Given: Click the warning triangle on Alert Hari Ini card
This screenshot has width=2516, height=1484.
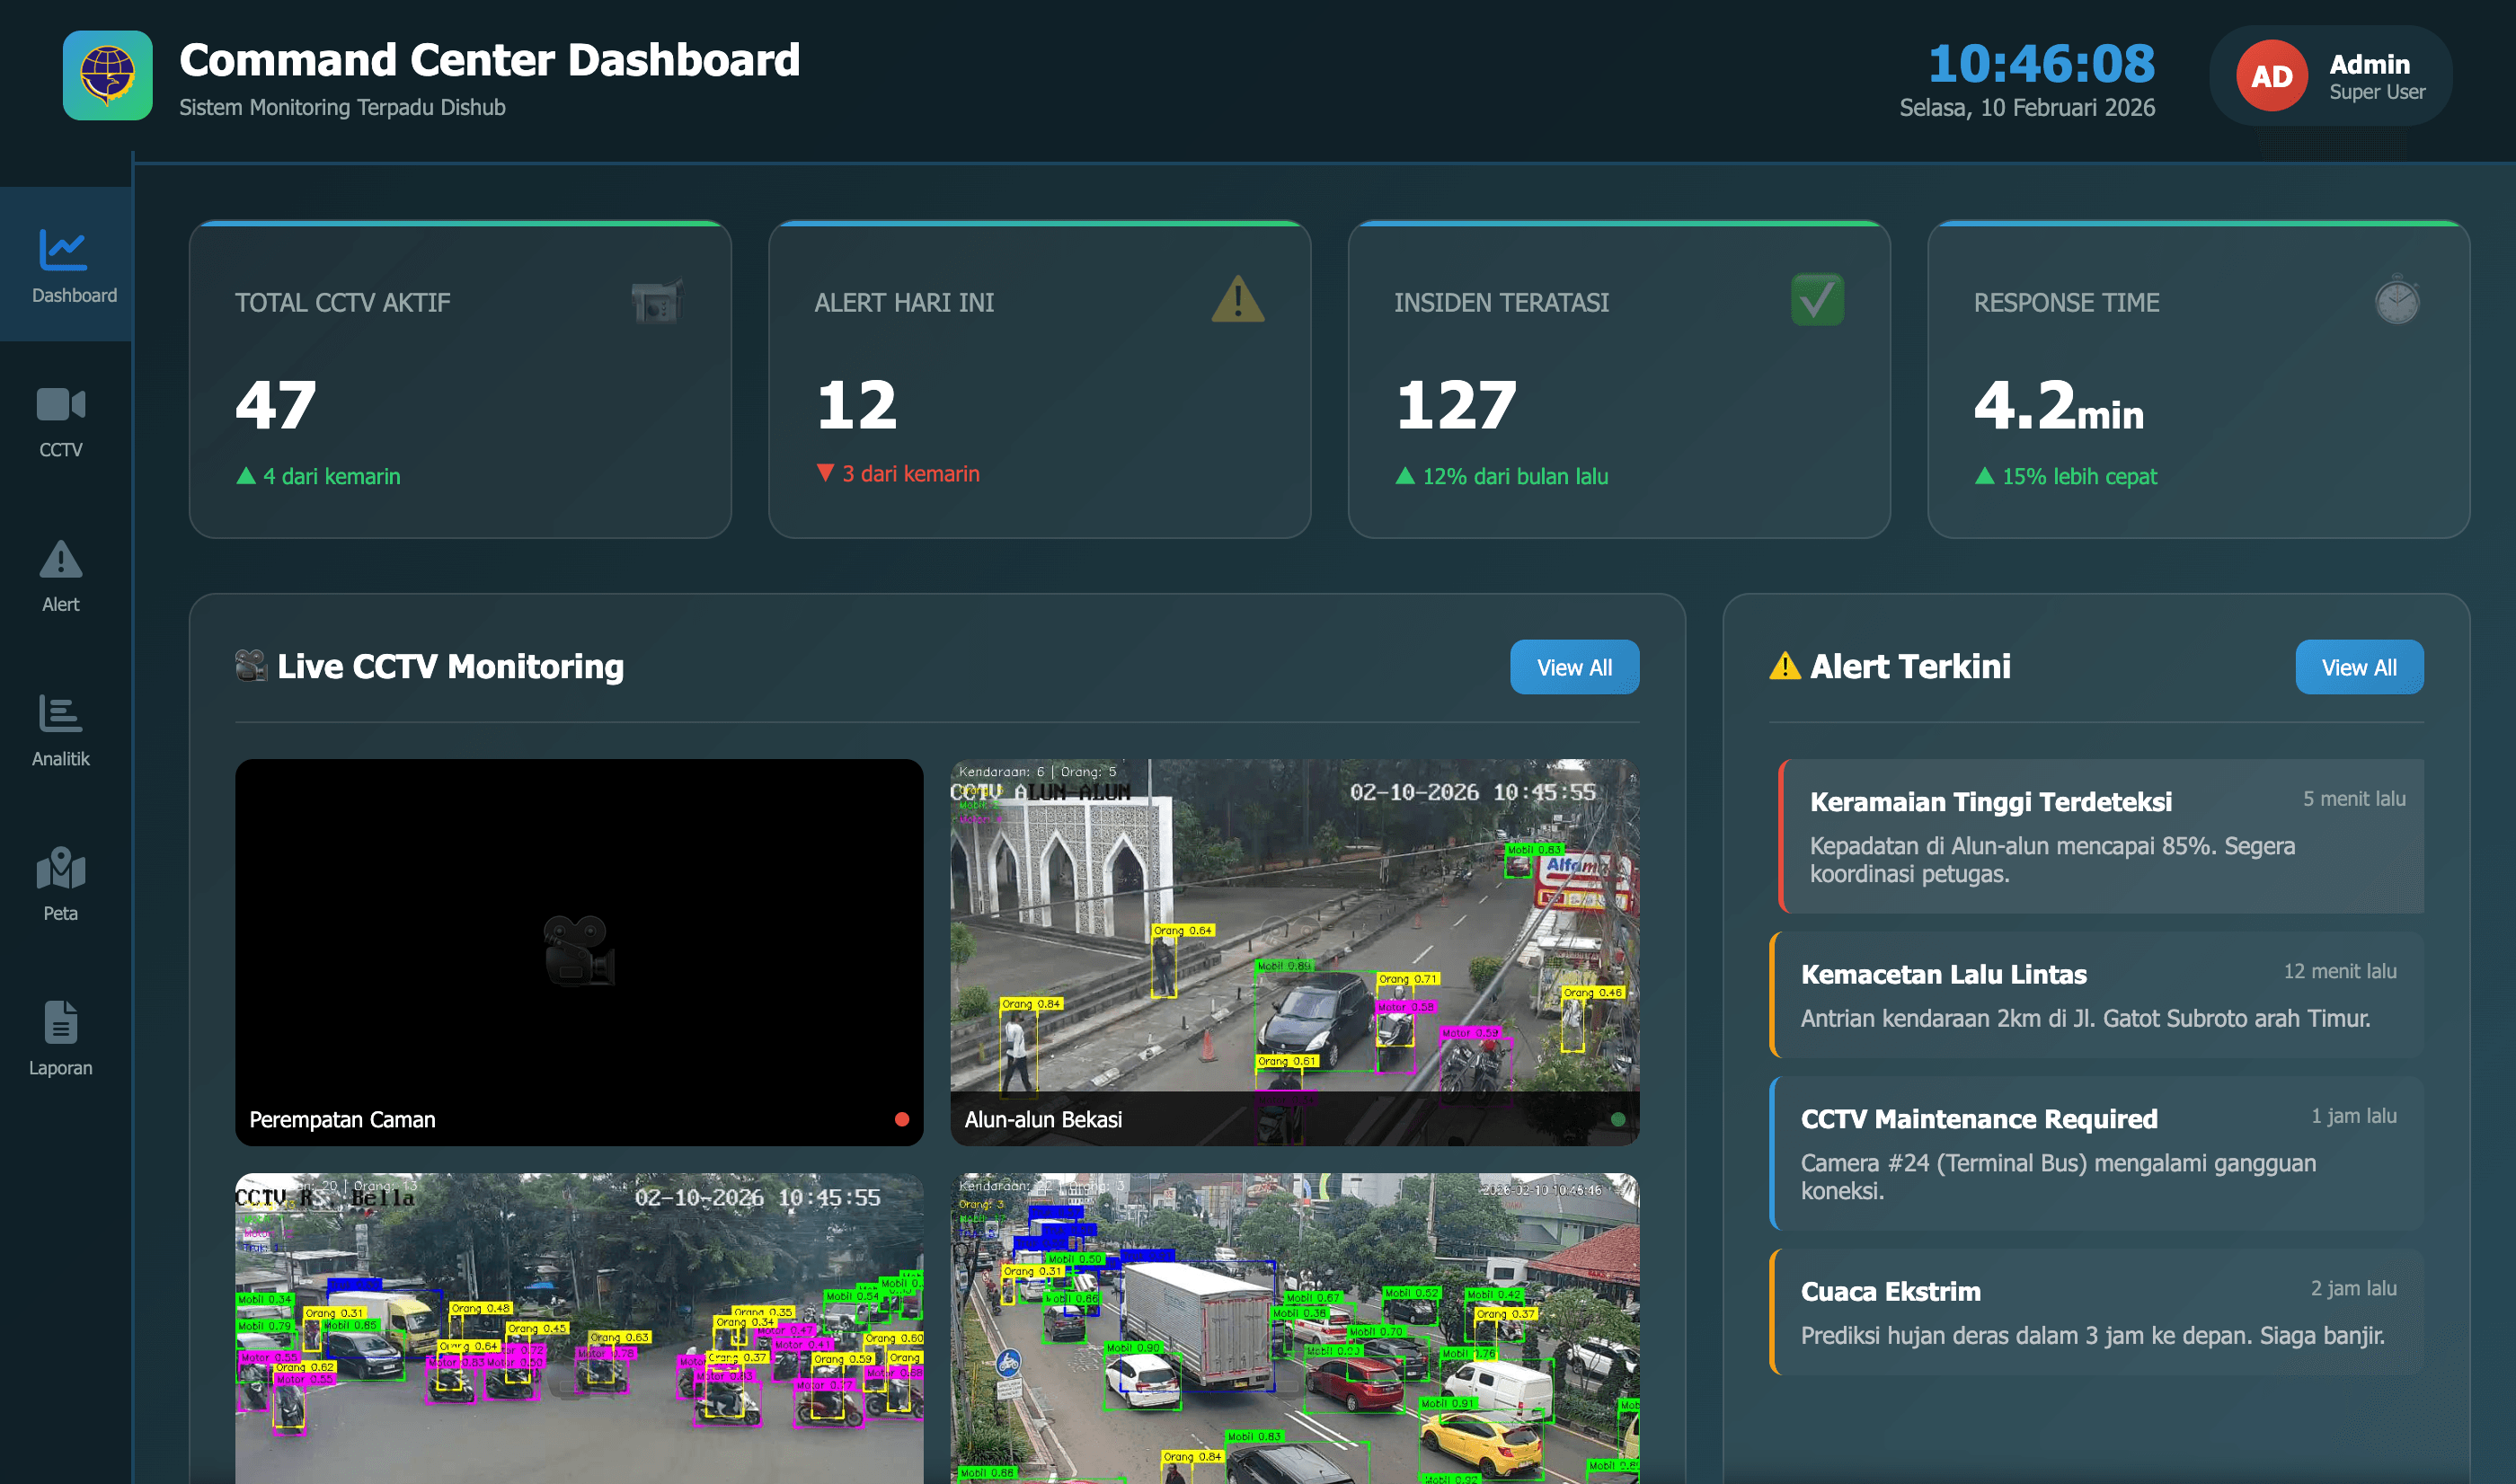Looking at the screenshot, I should click(1238, 303).
